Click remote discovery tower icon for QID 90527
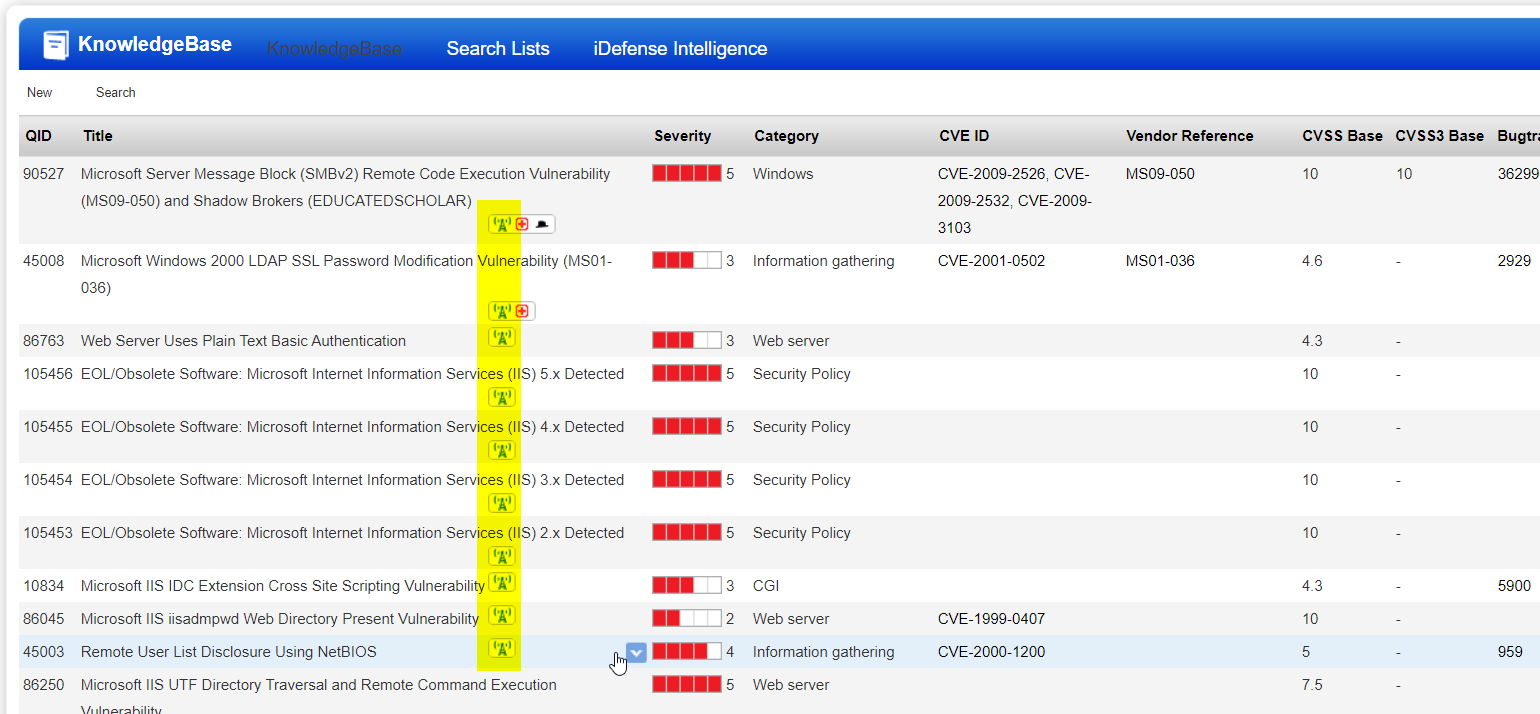The image size is (1540, 714). pyautogui.click(x=502, y=224)
